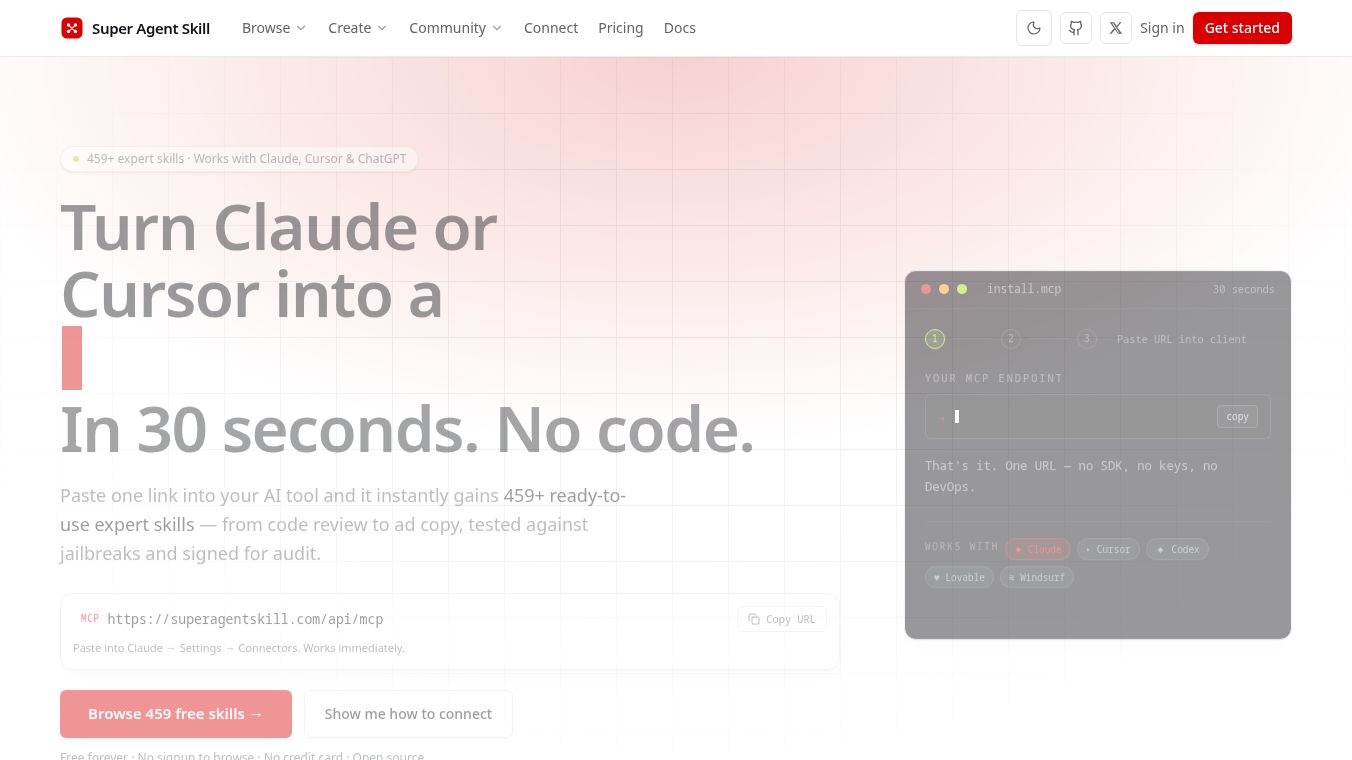Click the "30 seconds" label in install panel
This screenshot has height=760, width=1352.
1244,289
